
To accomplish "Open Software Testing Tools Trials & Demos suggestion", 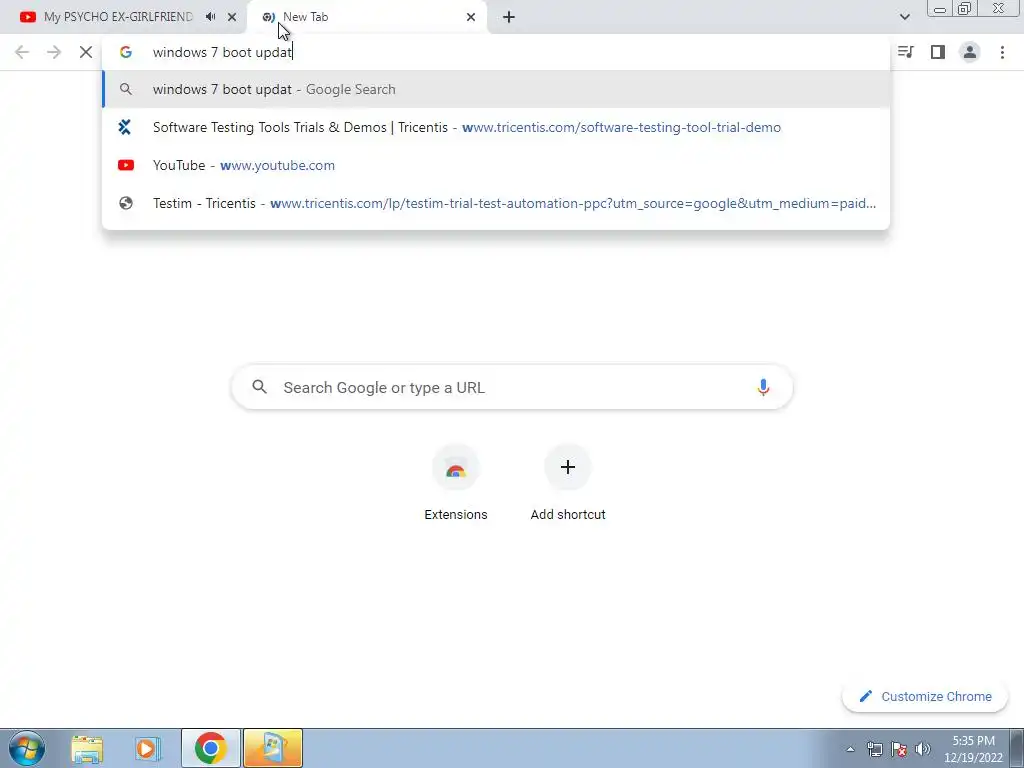I will pos(496,127).
